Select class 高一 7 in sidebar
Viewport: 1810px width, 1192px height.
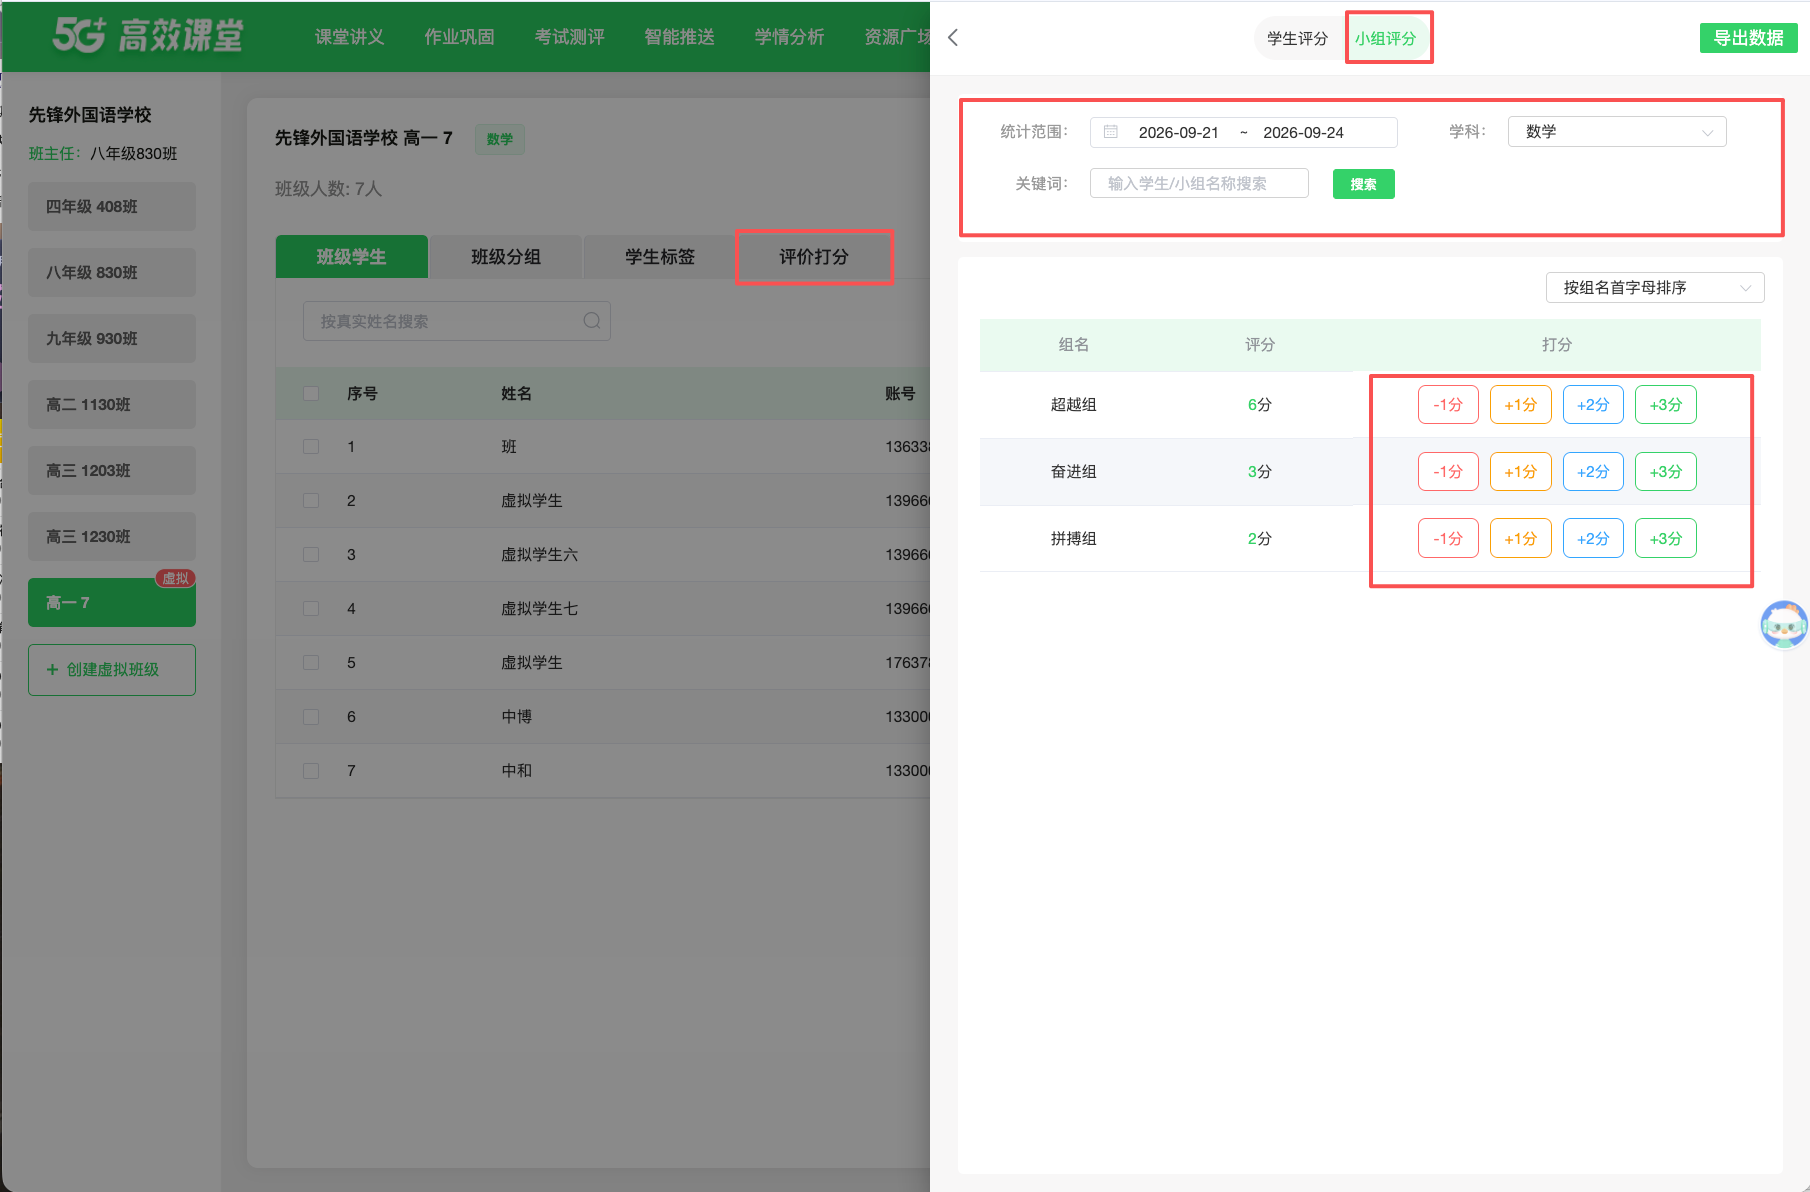pos(112,603)
